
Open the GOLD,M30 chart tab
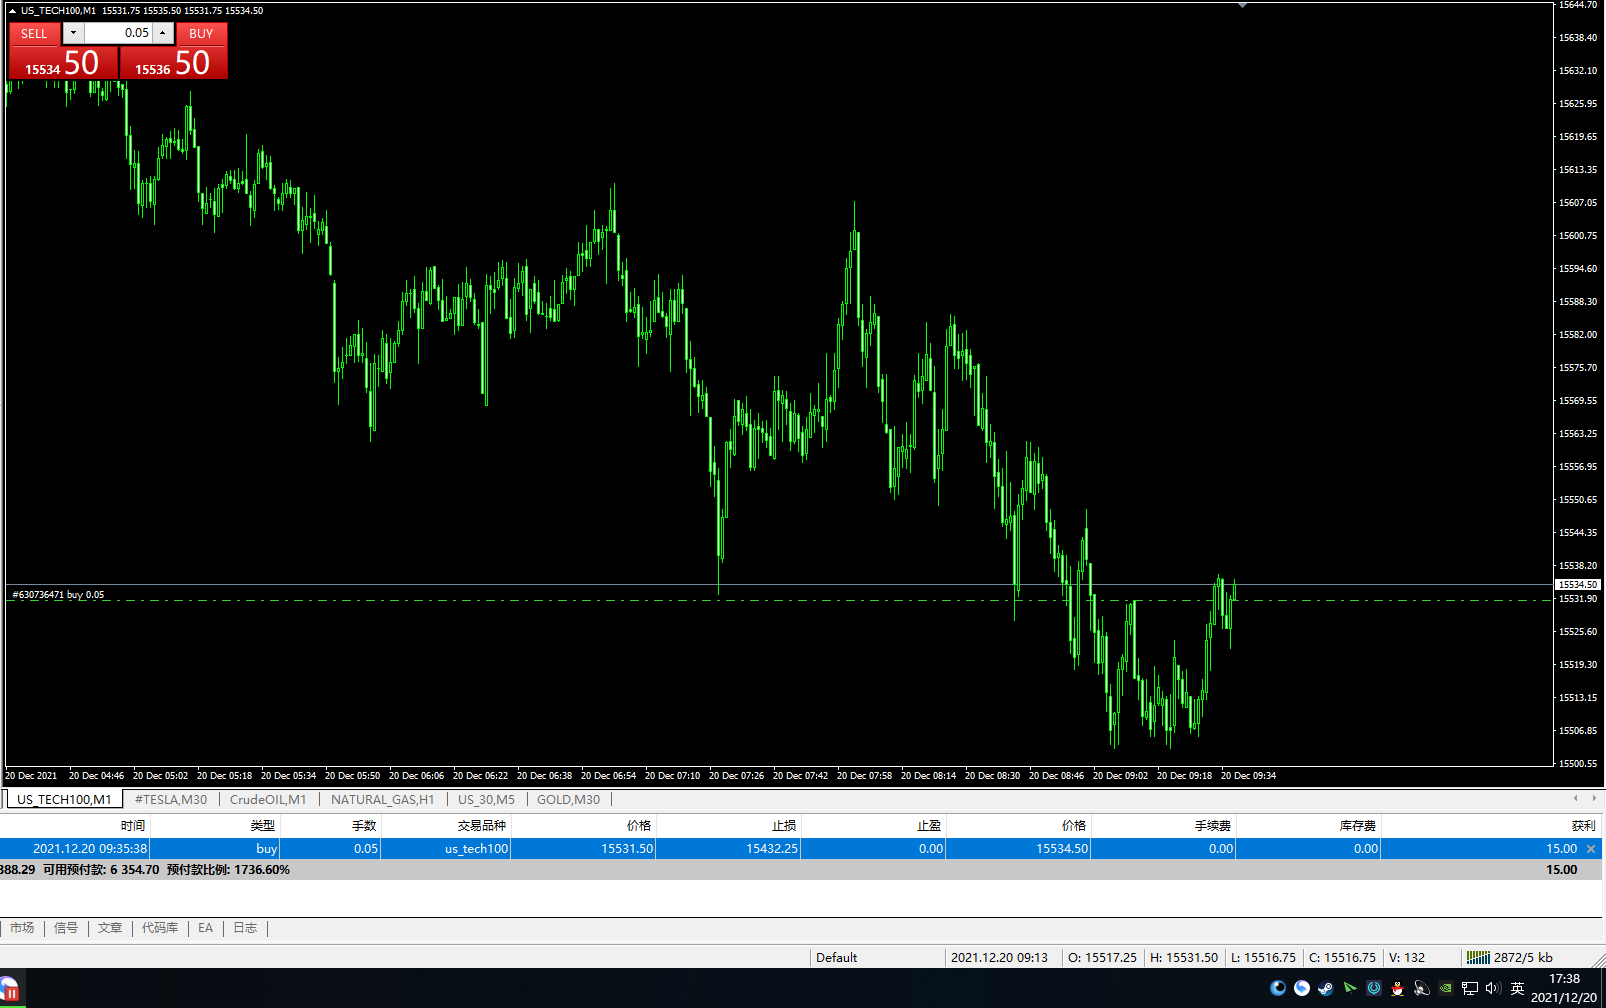(569, 799)
